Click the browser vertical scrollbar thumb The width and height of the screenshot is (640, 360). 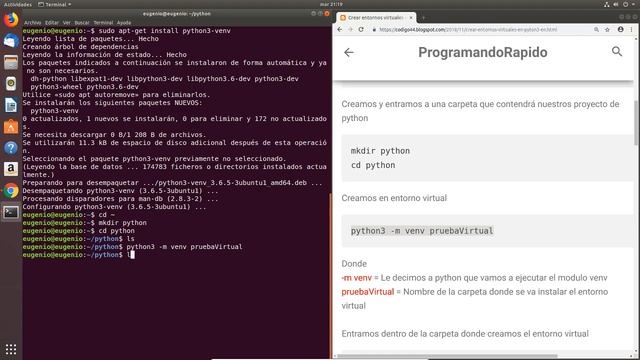[636, 122]
